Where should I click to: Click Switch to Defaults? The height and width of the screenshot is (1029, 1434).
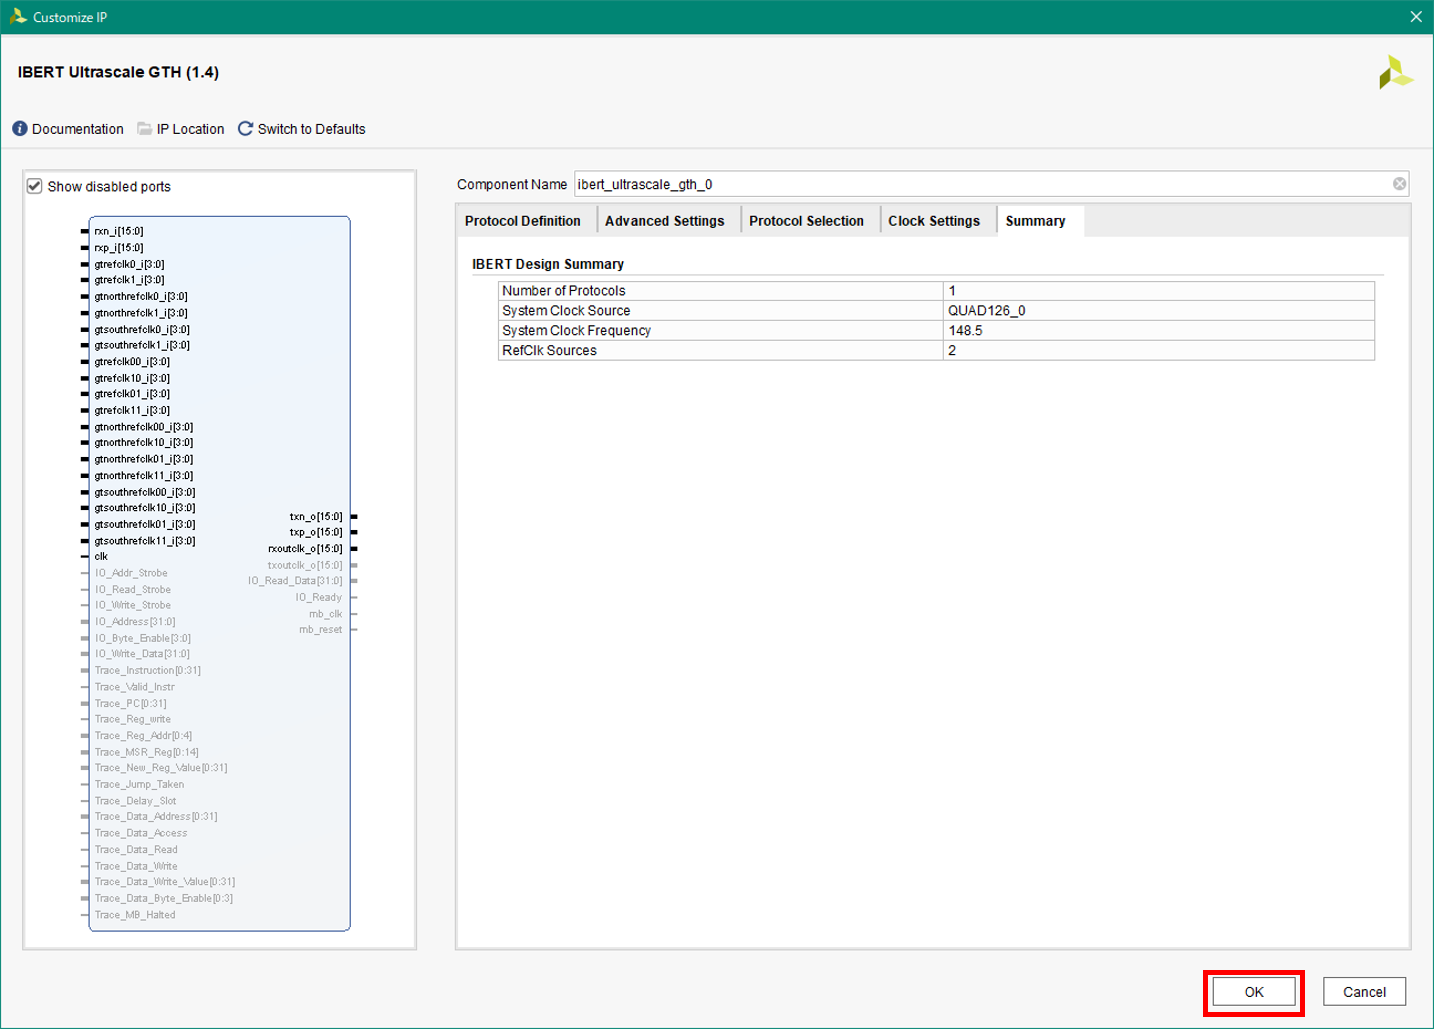click(x=302, y=129)
